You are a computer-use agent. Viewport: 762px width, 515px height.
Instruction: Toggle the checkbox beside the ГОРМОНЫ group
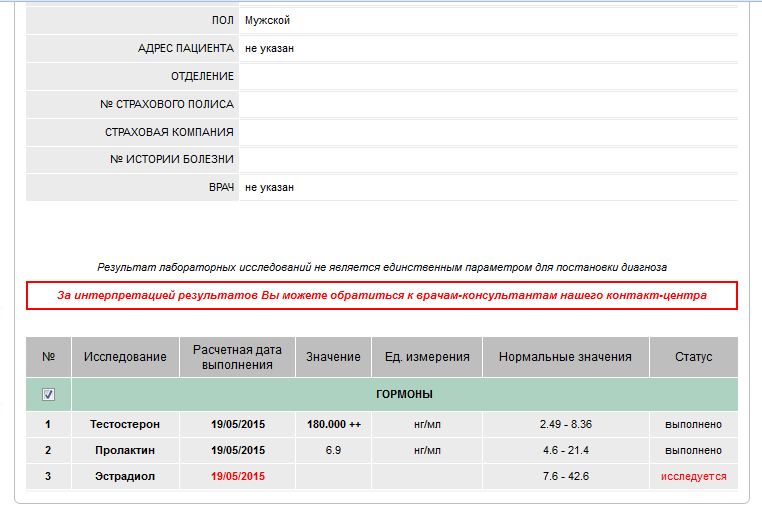(x=48, y=395)
